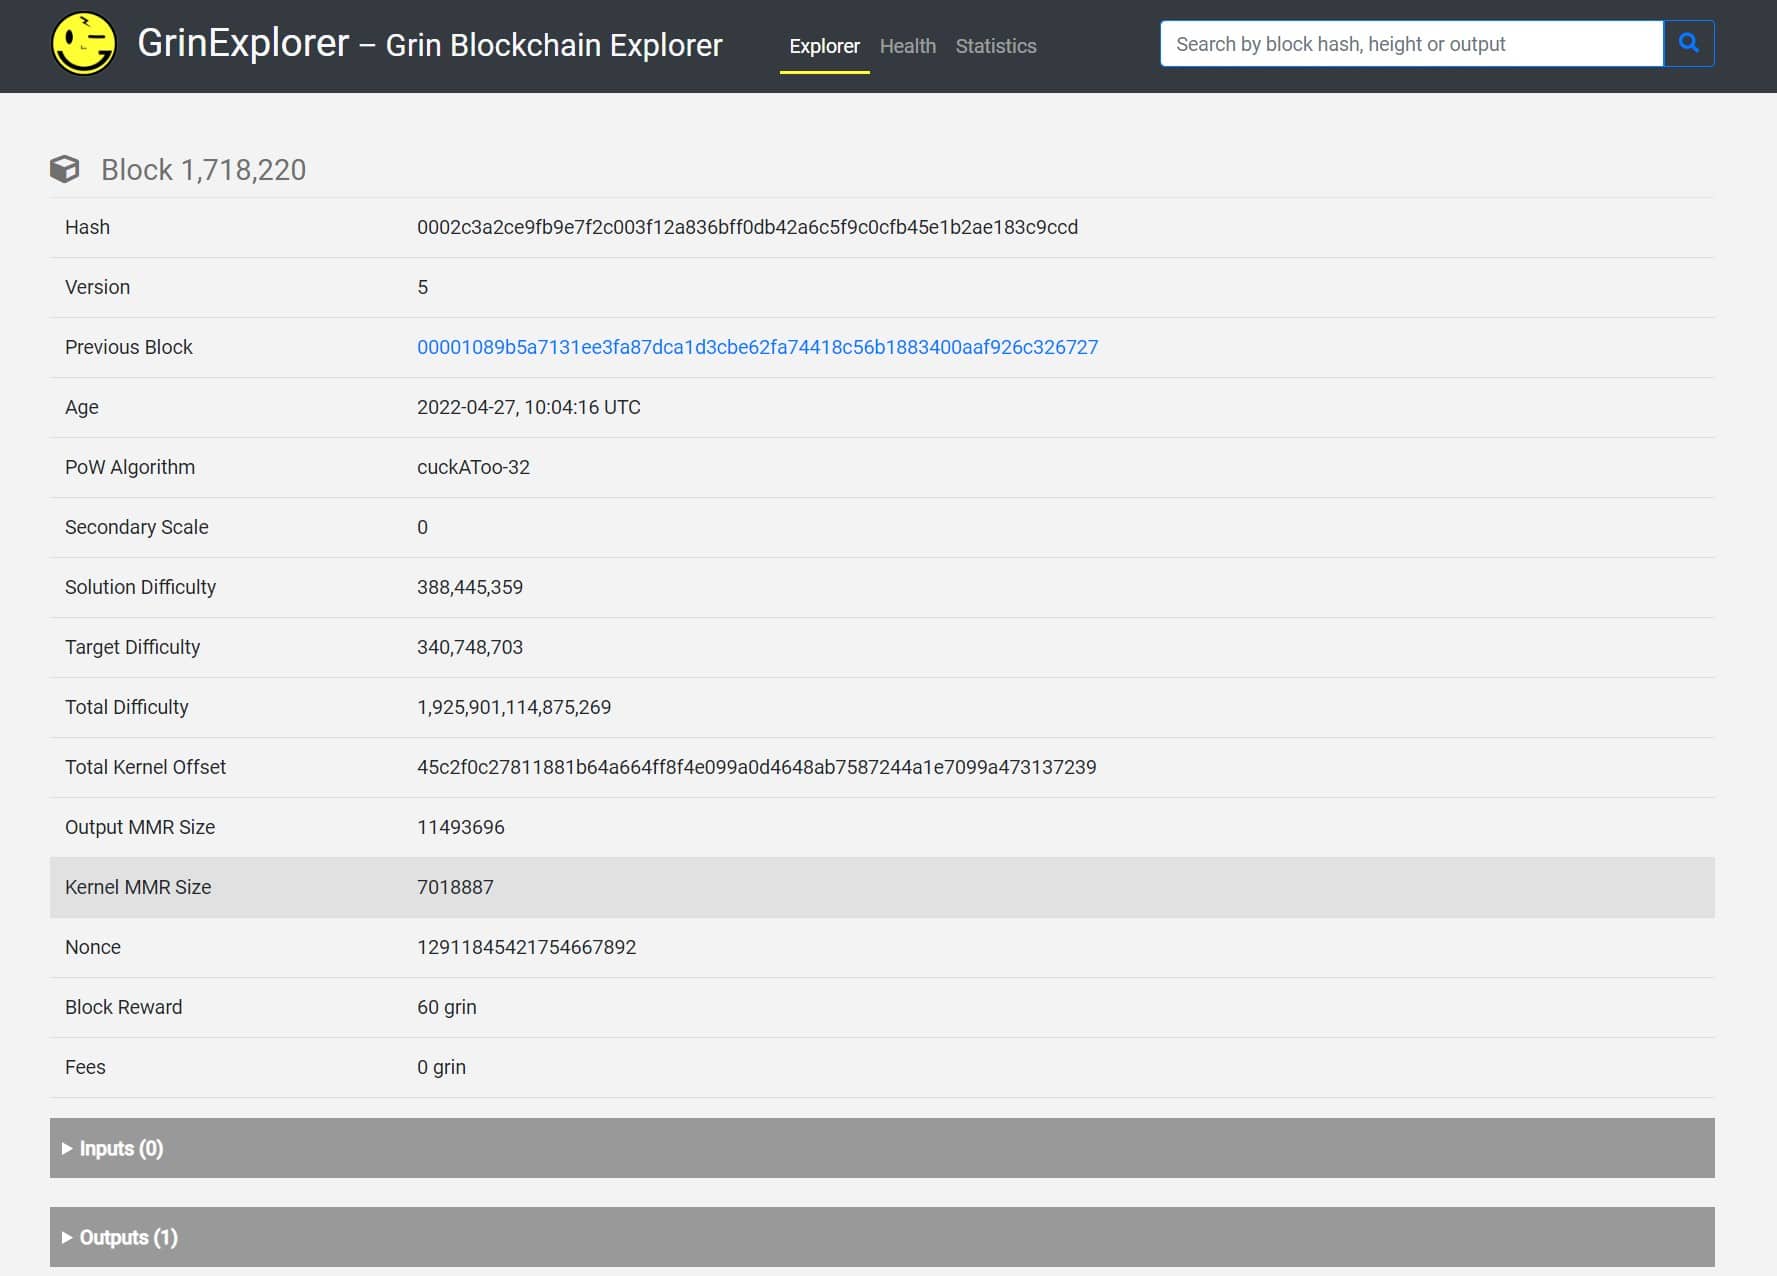1777x1276 pixels.
Task: Open the Previous Block hash link
Action: 757,347
